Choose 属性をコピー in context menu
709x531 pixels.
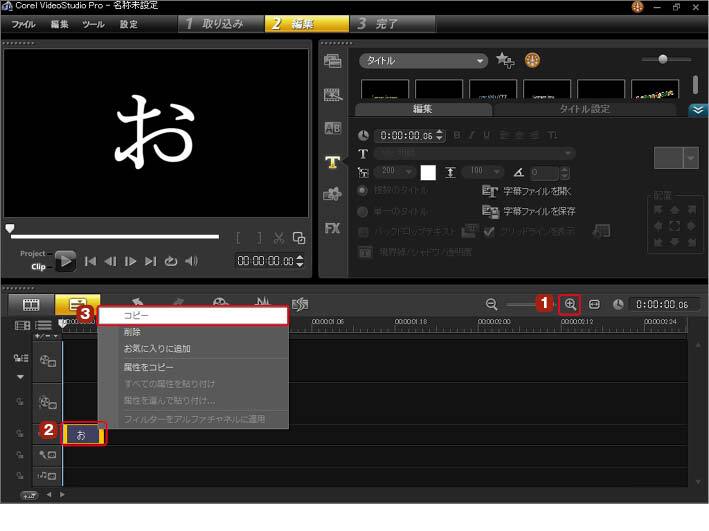[193, 367]
